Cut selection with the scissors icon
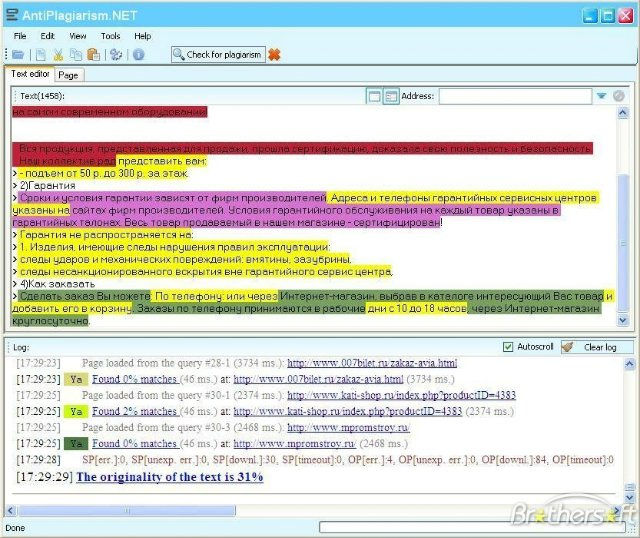 58,54
